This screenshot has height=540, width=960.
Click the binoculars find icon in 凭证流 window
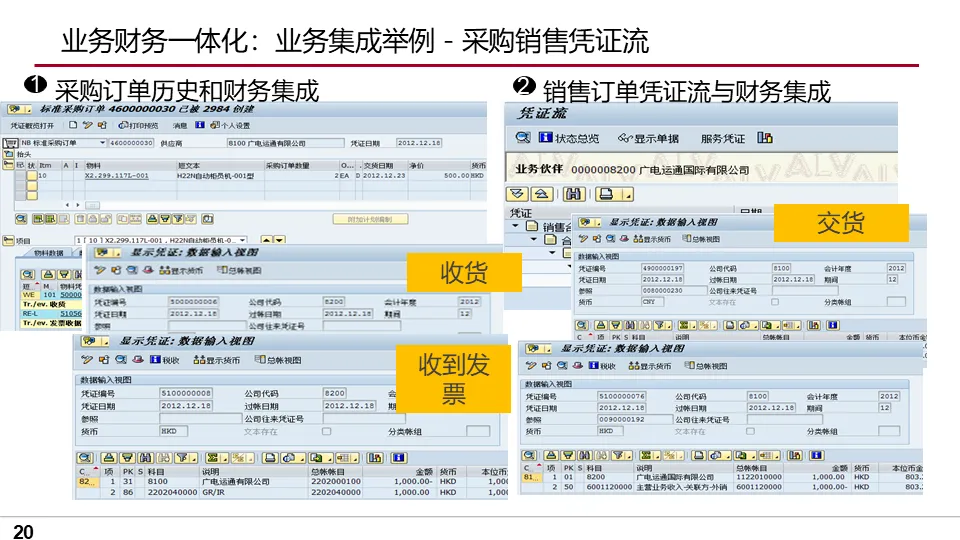click(574, 194)
